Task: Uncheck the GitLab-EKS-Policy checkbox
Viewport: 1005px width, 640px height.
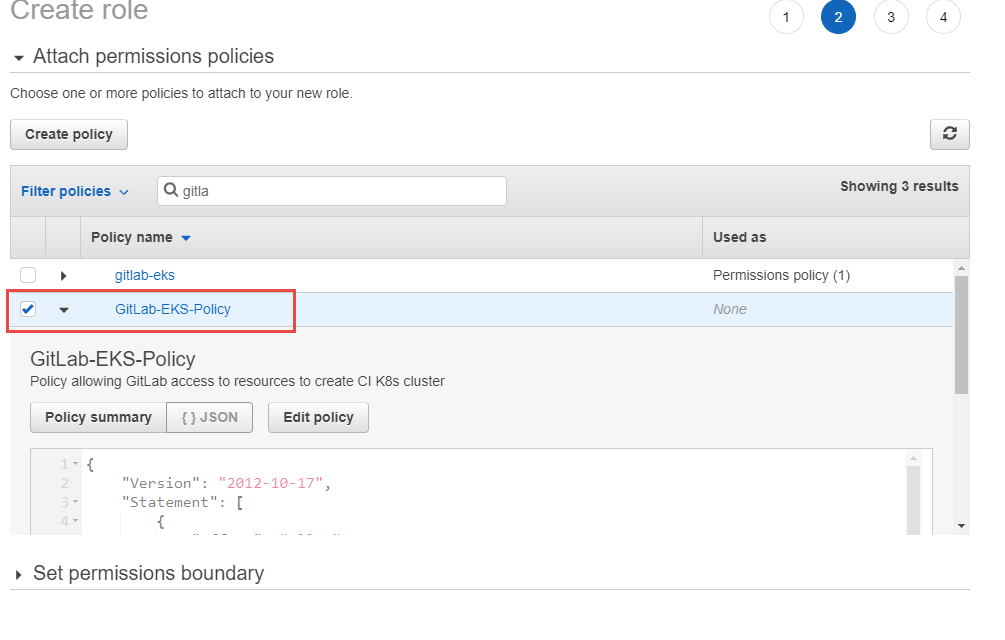Action: (28, 309)
